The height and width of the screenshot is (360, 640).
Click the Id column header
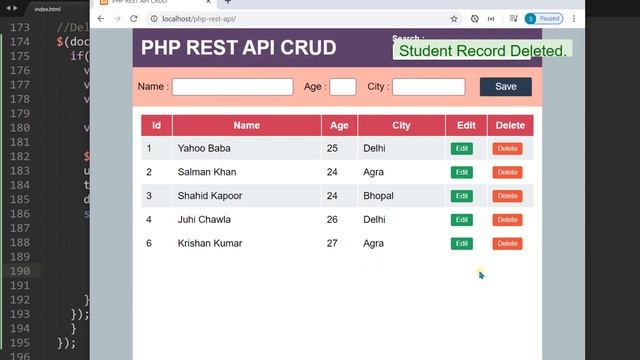point(156,125)
